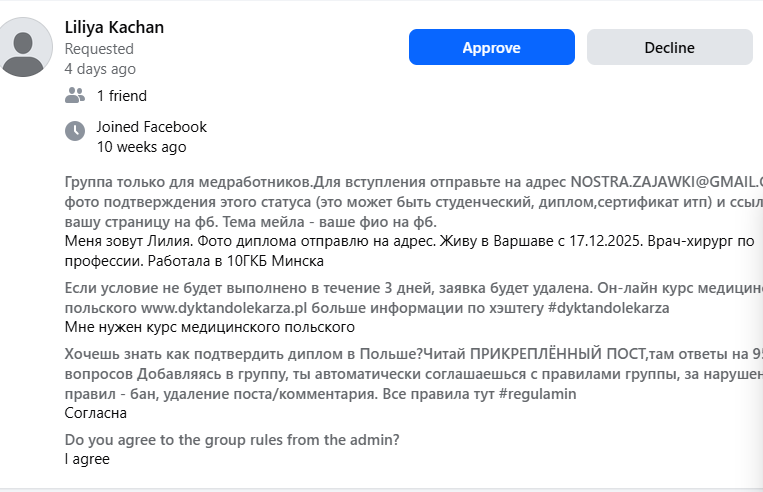Click the "4 days ago" timestamp

99,69
